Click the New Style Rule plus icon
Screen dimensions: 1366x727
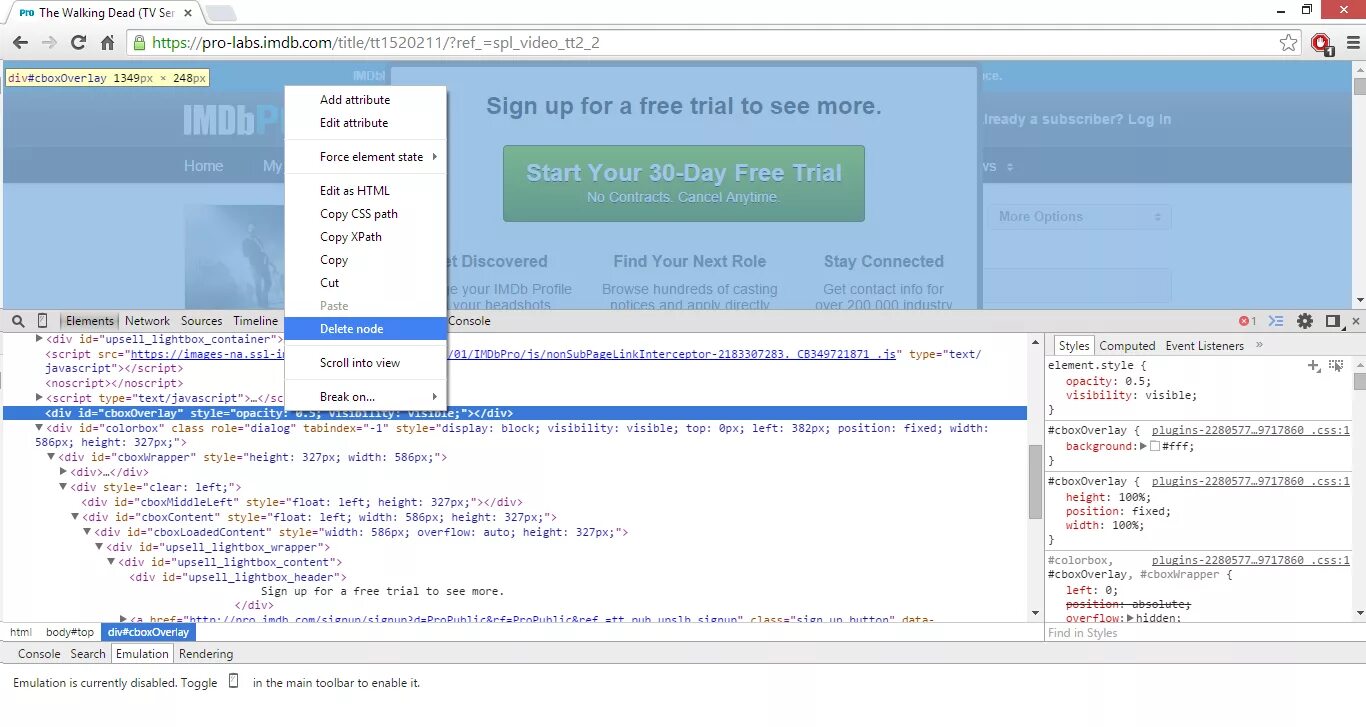coord(1314,366)
